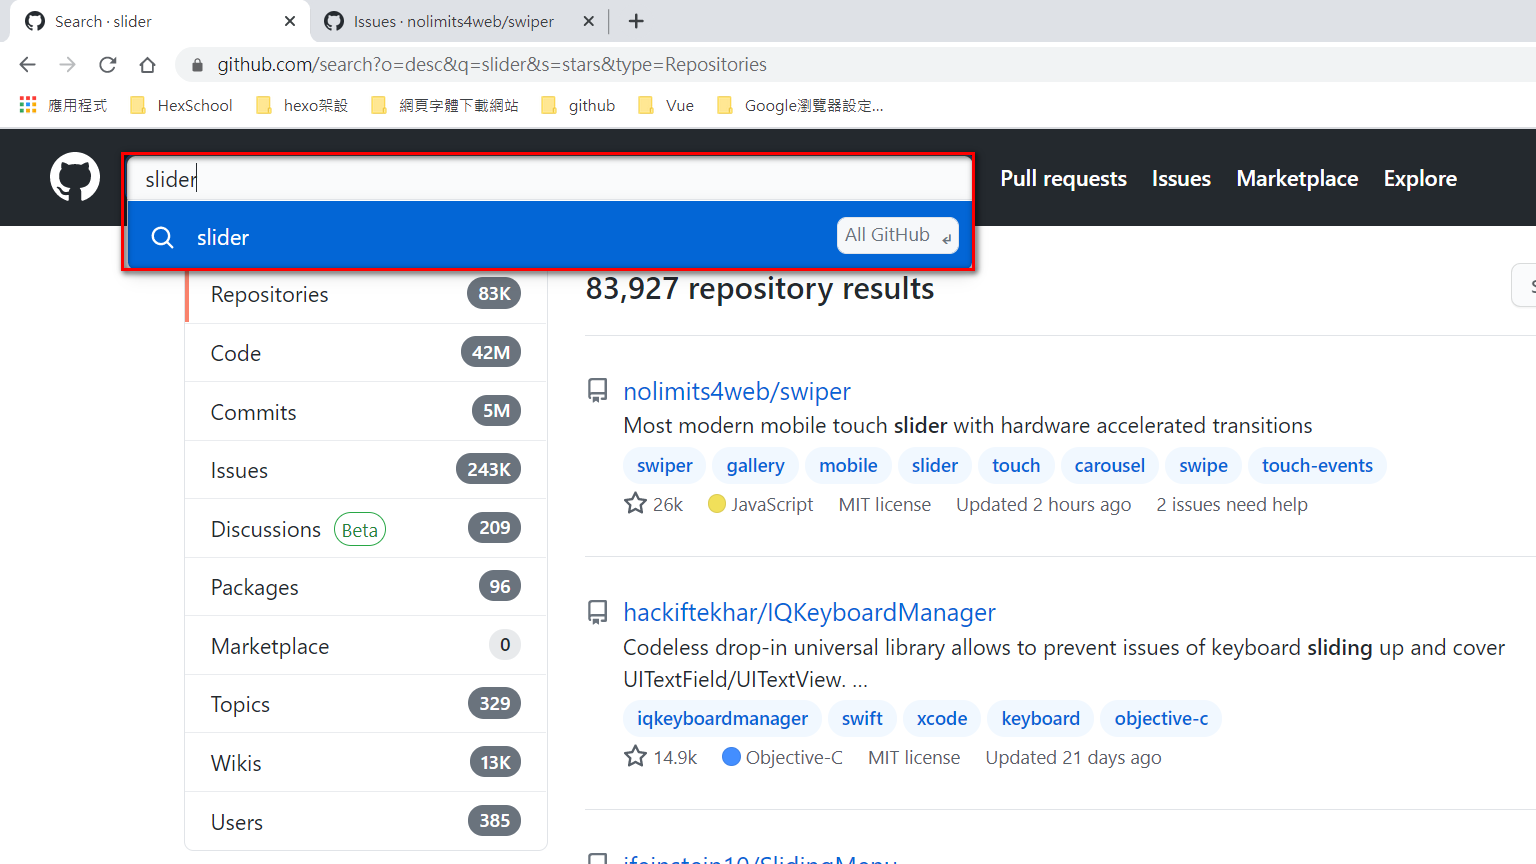Click the padlock site info icon
The width and height of the screenshot is (1536, 864).
pos(197,65)
